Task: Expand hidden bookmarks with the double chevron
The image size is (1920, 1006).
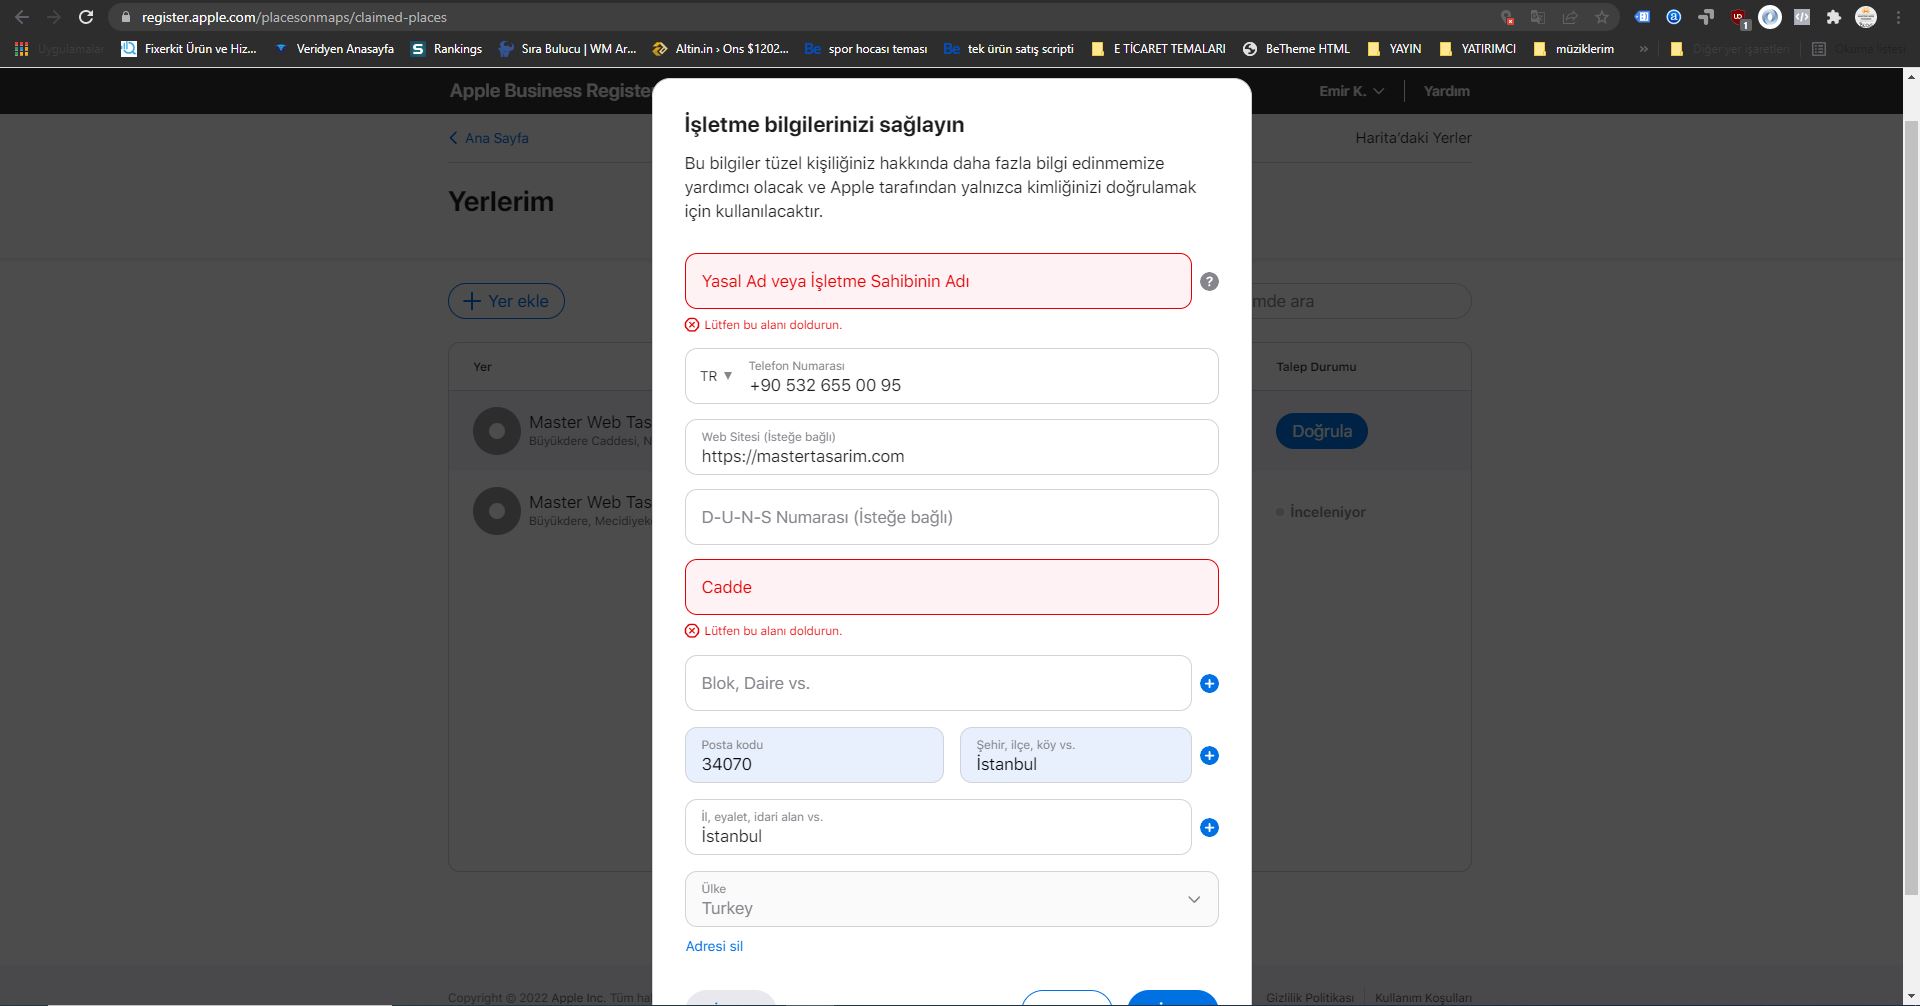Action: point(1643,48)
